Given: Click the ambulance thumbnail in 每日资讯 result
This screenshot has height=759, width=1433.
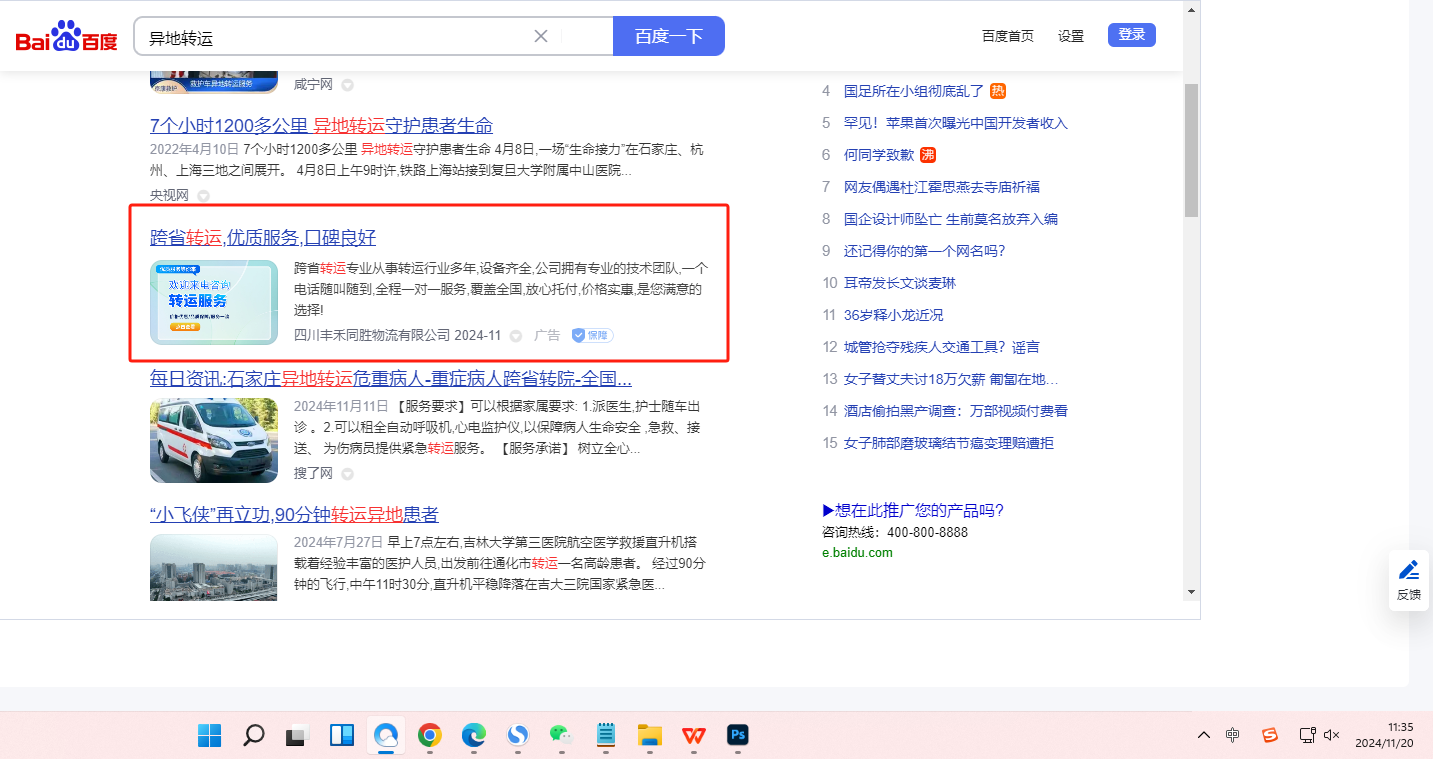Looking at the screenshot, I should pyautogui.click(x=214, y=440).
